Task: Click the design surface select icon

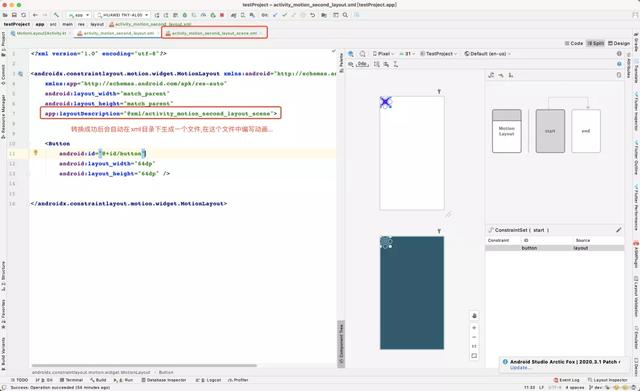Action: pyautogui.click(x=351, y=54)
